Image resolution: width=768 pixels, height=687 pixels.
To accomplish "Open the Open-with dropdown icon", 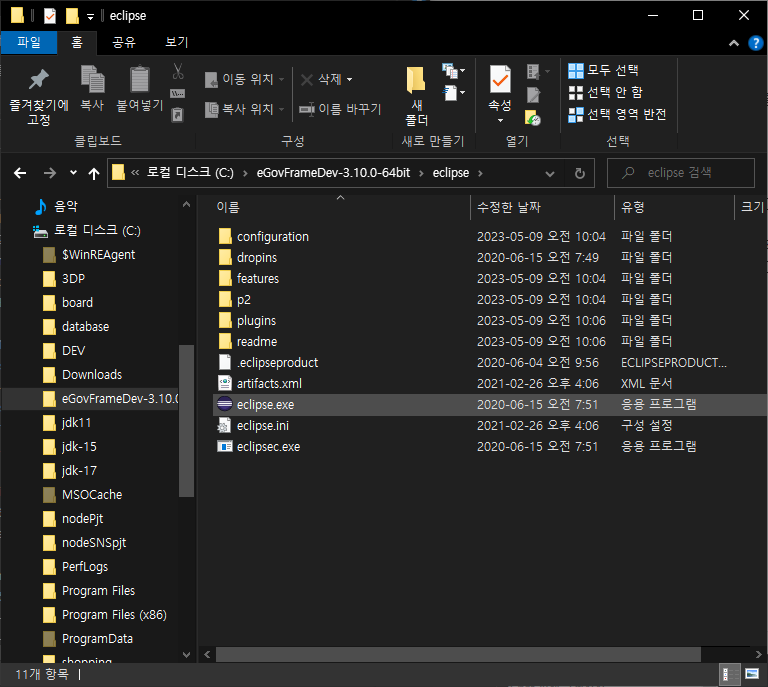I will tap(538, 71).
